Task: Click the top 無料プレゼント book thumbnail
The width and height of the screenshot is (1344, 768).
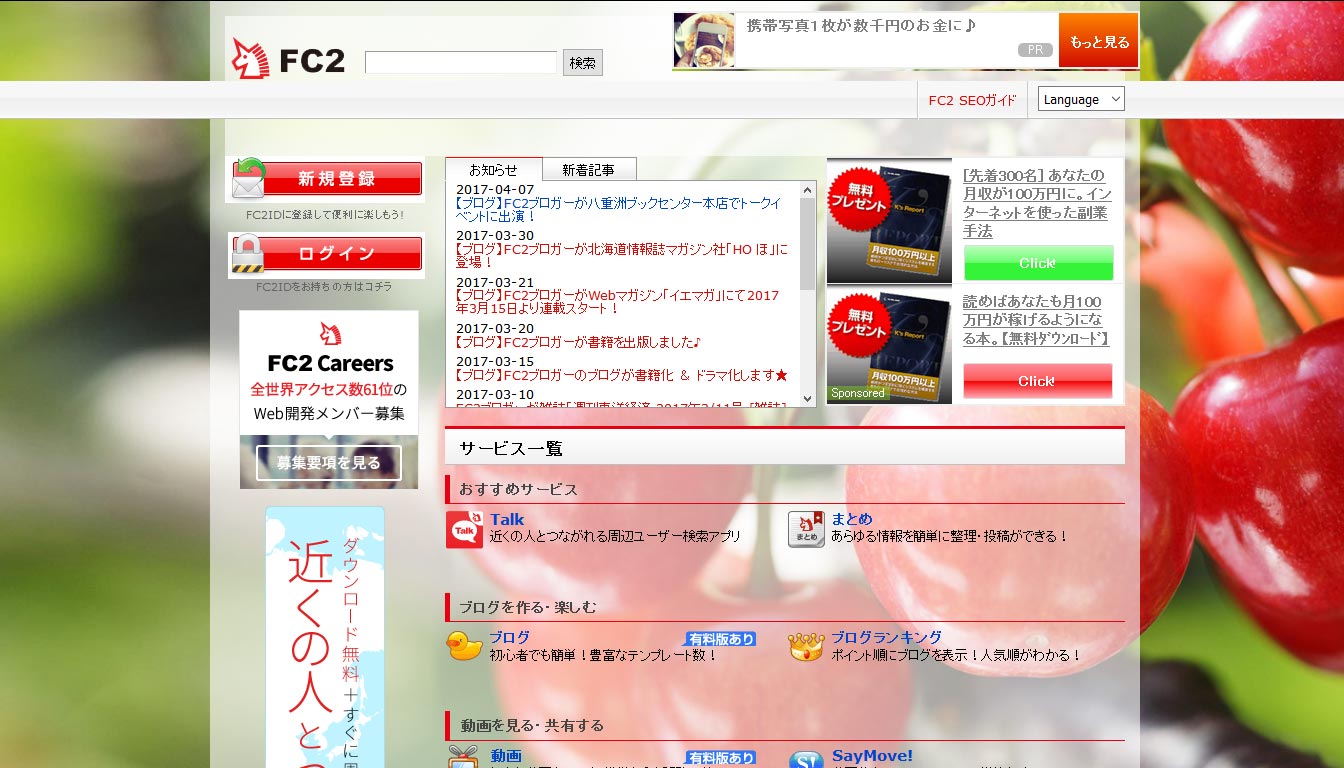Action: coord(889,221)
